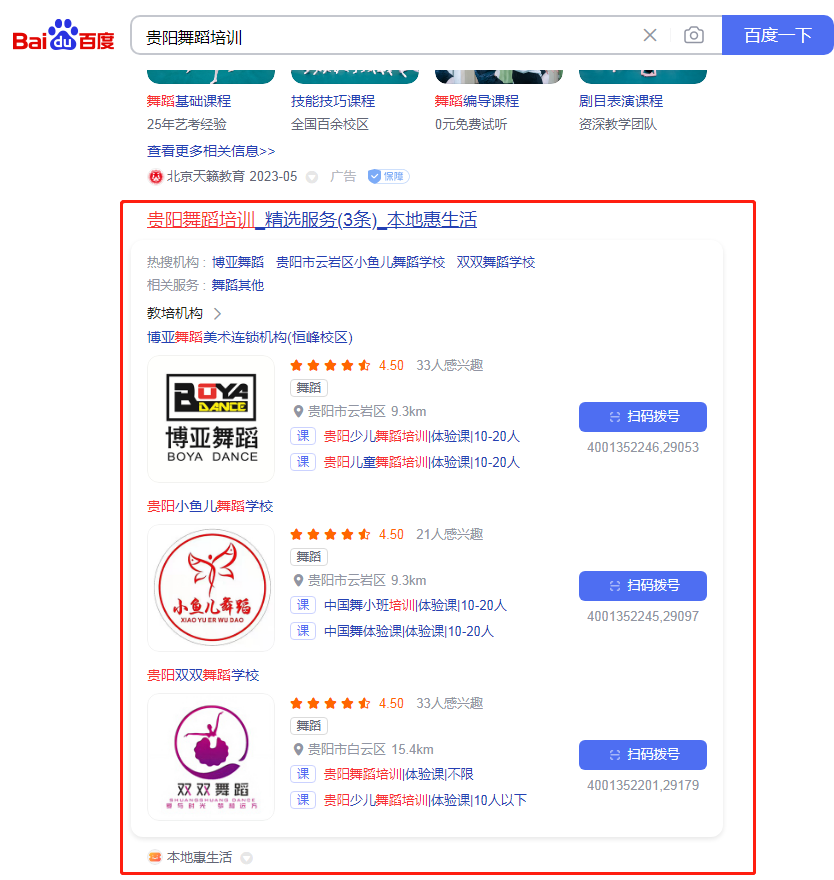Expand dropdown arrow beside 北京天籁教育 2023-05

(x=311, y=177)
